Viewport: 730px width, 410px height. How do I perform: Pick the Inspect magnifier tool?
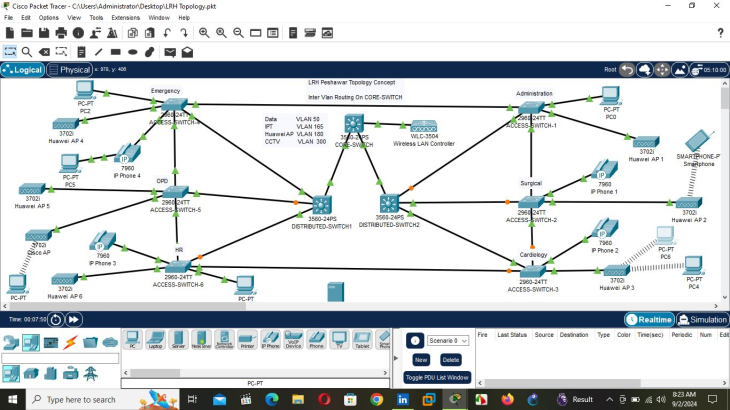[x=27, y=52]
